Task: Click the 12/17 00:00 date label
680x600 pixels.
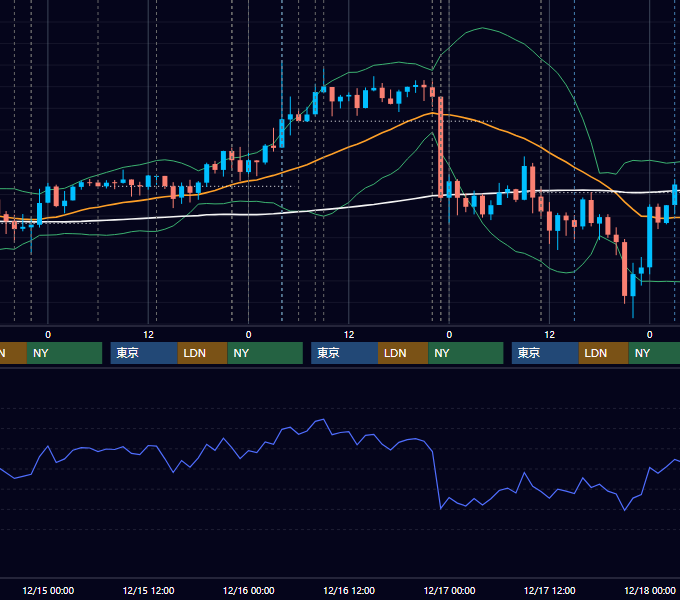Action: click(x=449, y=590)
